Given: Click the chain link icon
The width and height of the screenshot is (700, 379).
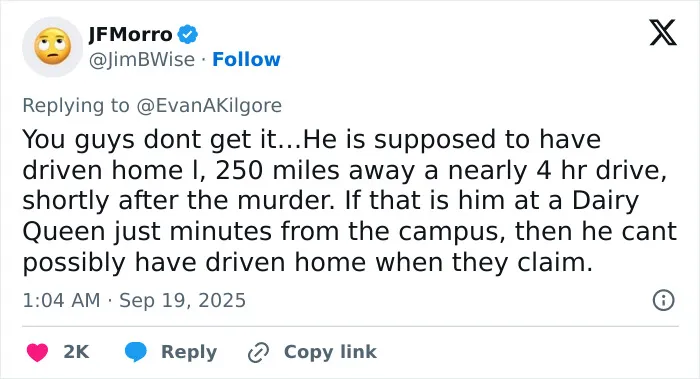Looking at the screenshot, I should pyautogui.click(x=258, y=352).
